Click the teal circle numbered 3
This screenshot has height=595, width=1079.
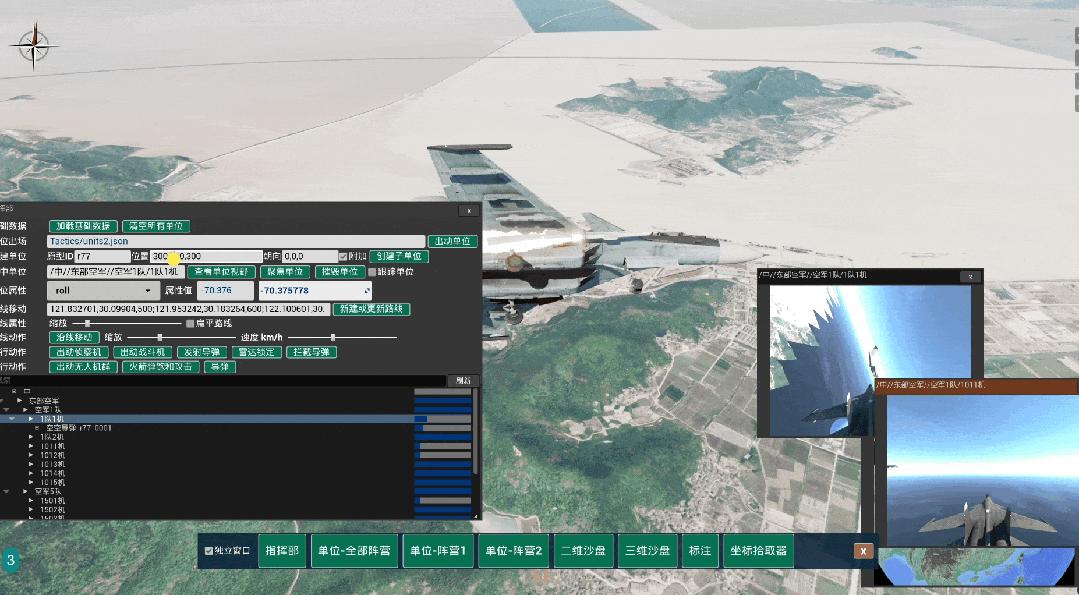(10, 560)
